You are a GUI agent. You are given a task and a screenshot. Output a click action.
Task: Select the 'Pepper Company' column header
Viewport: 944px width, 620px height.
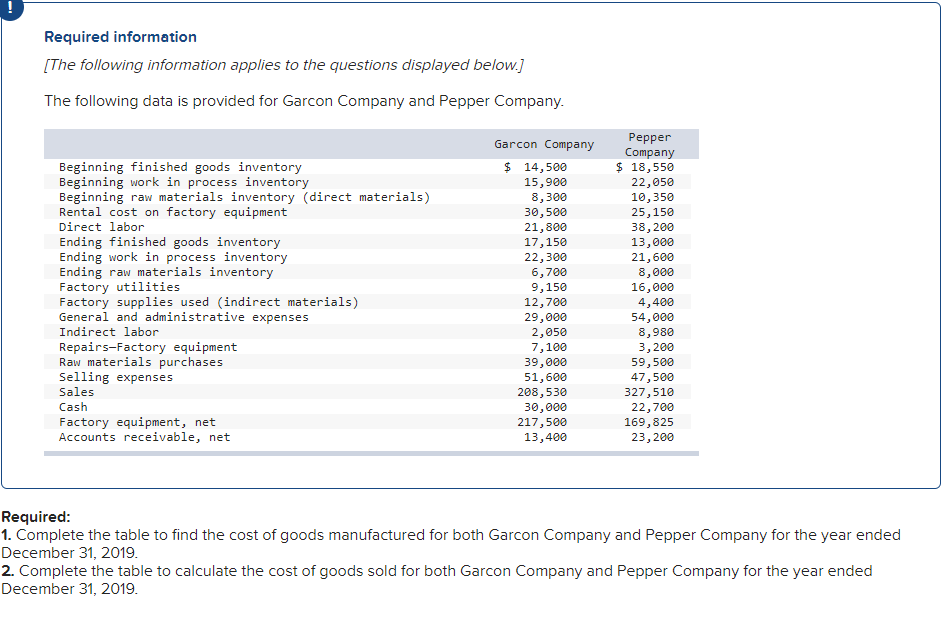649,144
